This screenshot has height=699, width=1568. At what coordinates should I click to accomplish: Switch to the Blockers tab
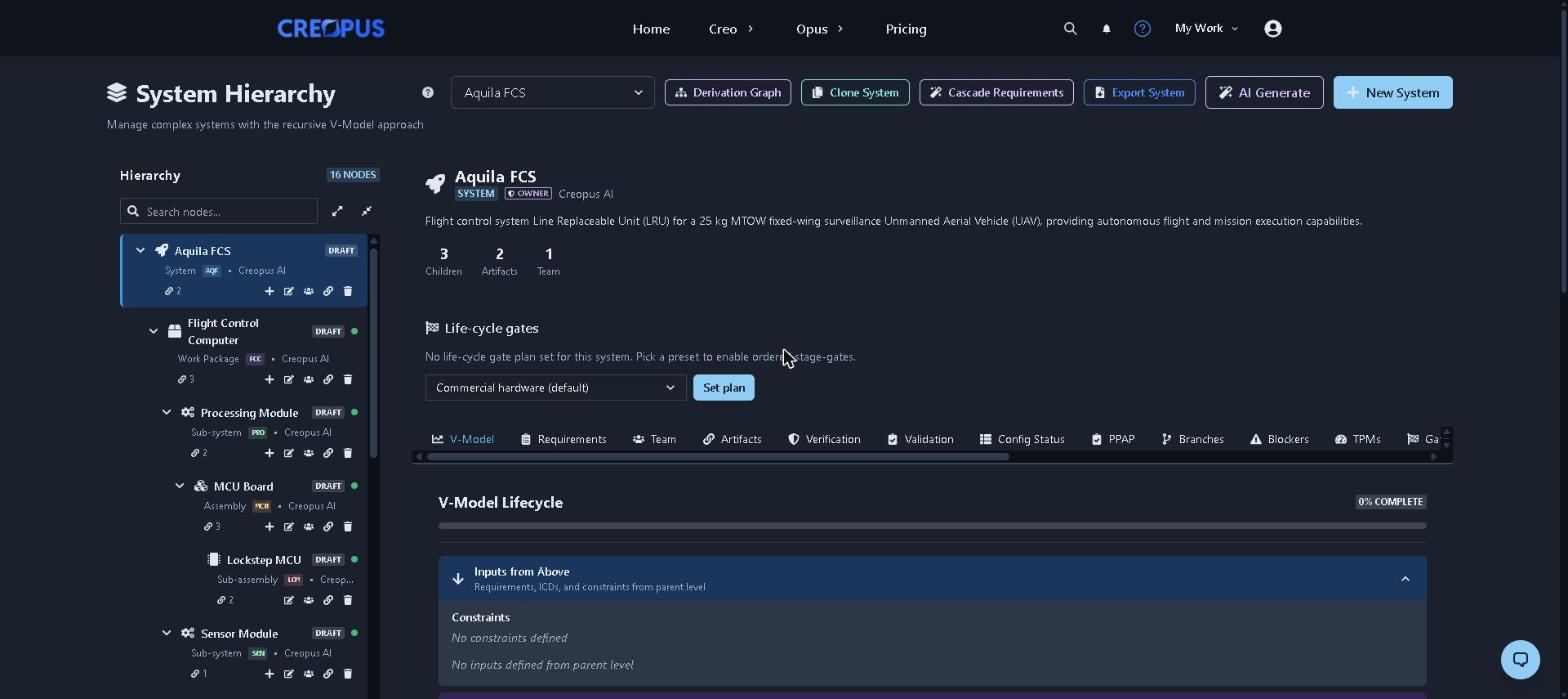(x=1279, y=439)
